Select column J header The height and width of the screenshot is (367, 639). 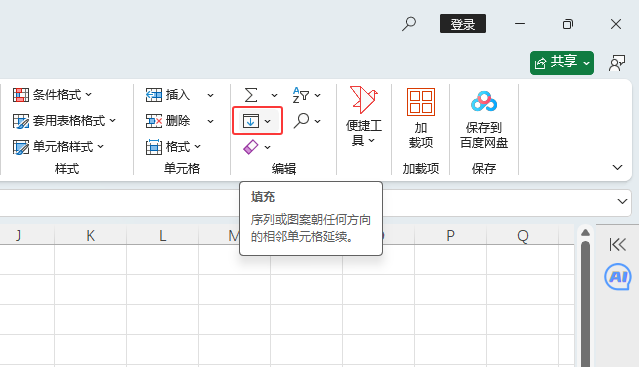(x=27, y=235)
